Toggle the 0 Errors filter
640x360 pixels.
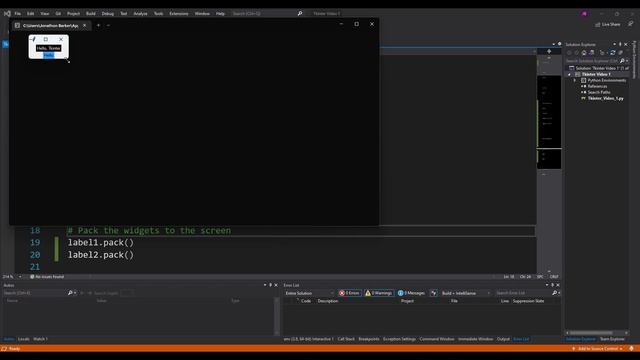[349, 293]
